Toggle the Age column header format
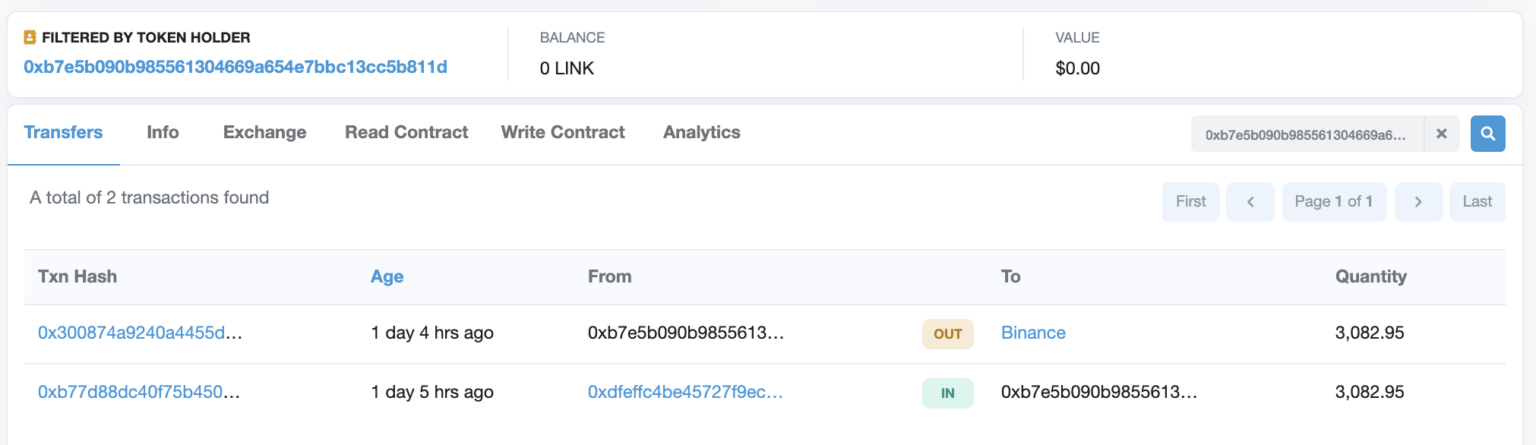 (x=387, y=276)
